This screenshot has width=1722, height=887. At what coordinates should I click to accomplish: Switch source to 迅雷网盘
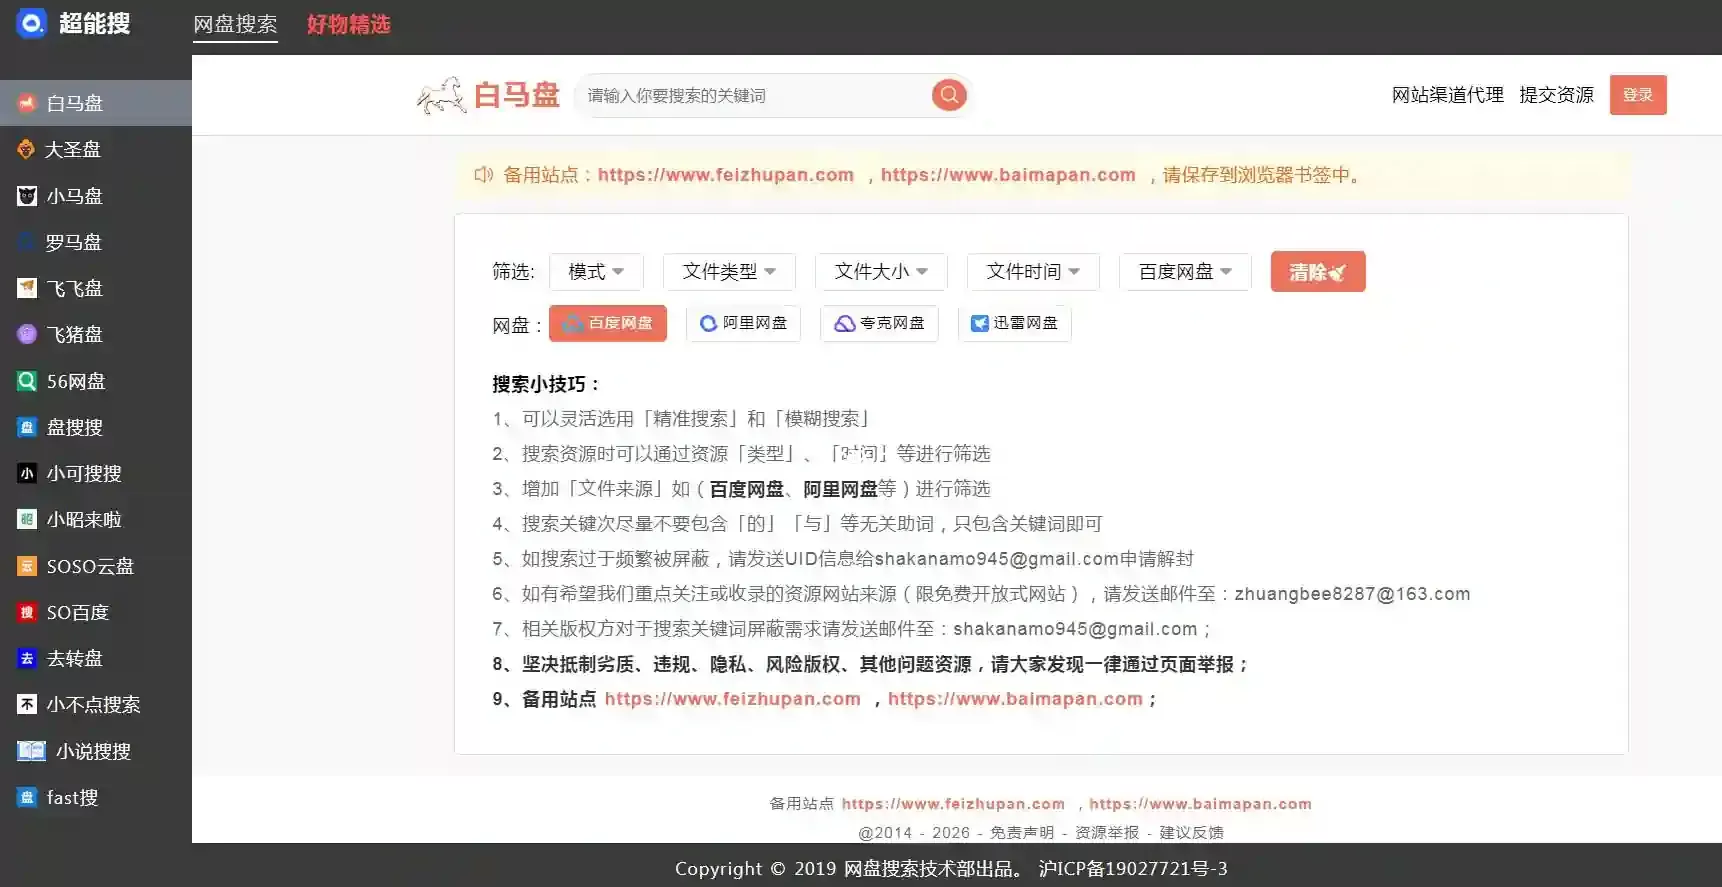1014,323
